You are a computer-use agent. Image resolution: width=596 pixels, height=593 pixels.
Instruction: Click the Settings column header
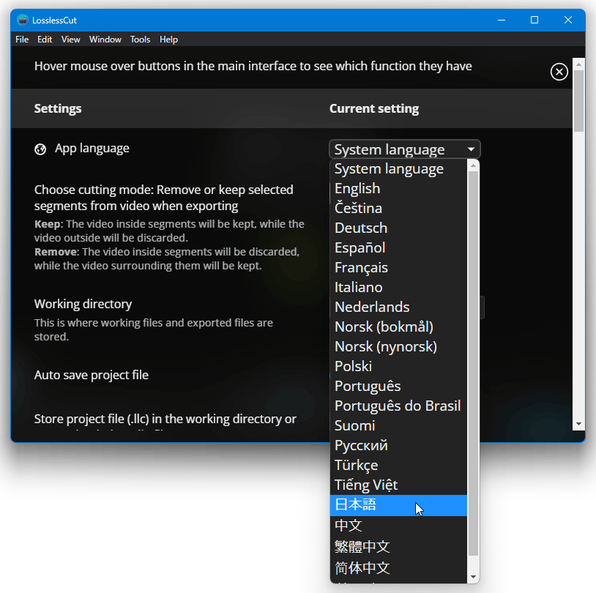point(58,109)
